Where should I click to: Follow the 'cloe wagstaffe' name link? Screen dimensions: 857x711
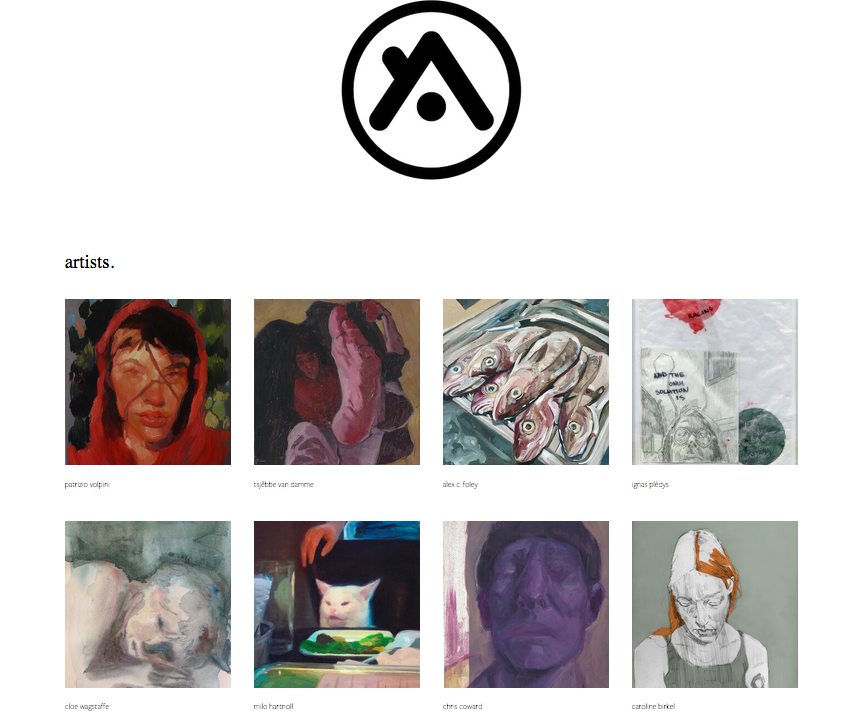tap(86, 706)
